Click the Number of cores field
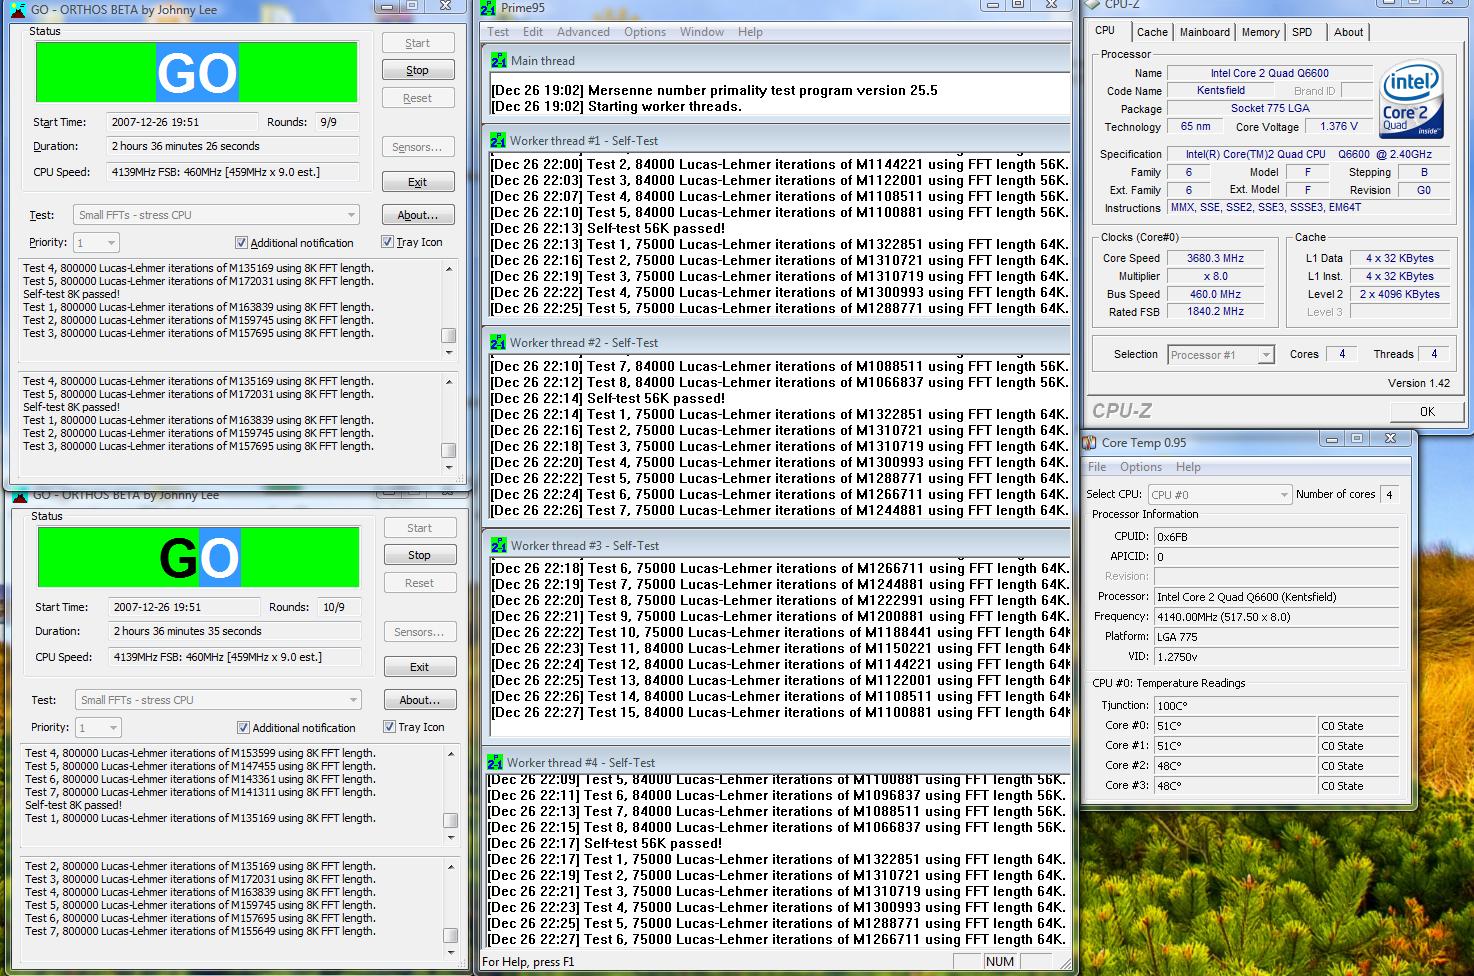Screen dimensions: 1474x976 1389,494
